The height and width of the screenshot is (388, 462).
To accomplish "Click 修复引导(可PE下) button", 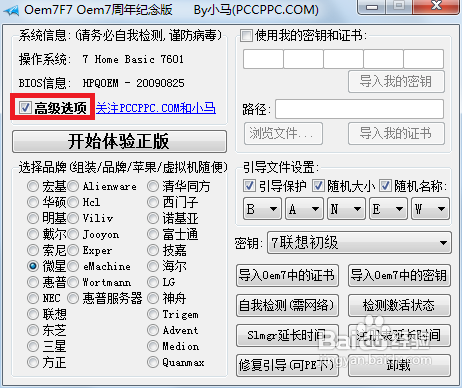I will point(287,365).
